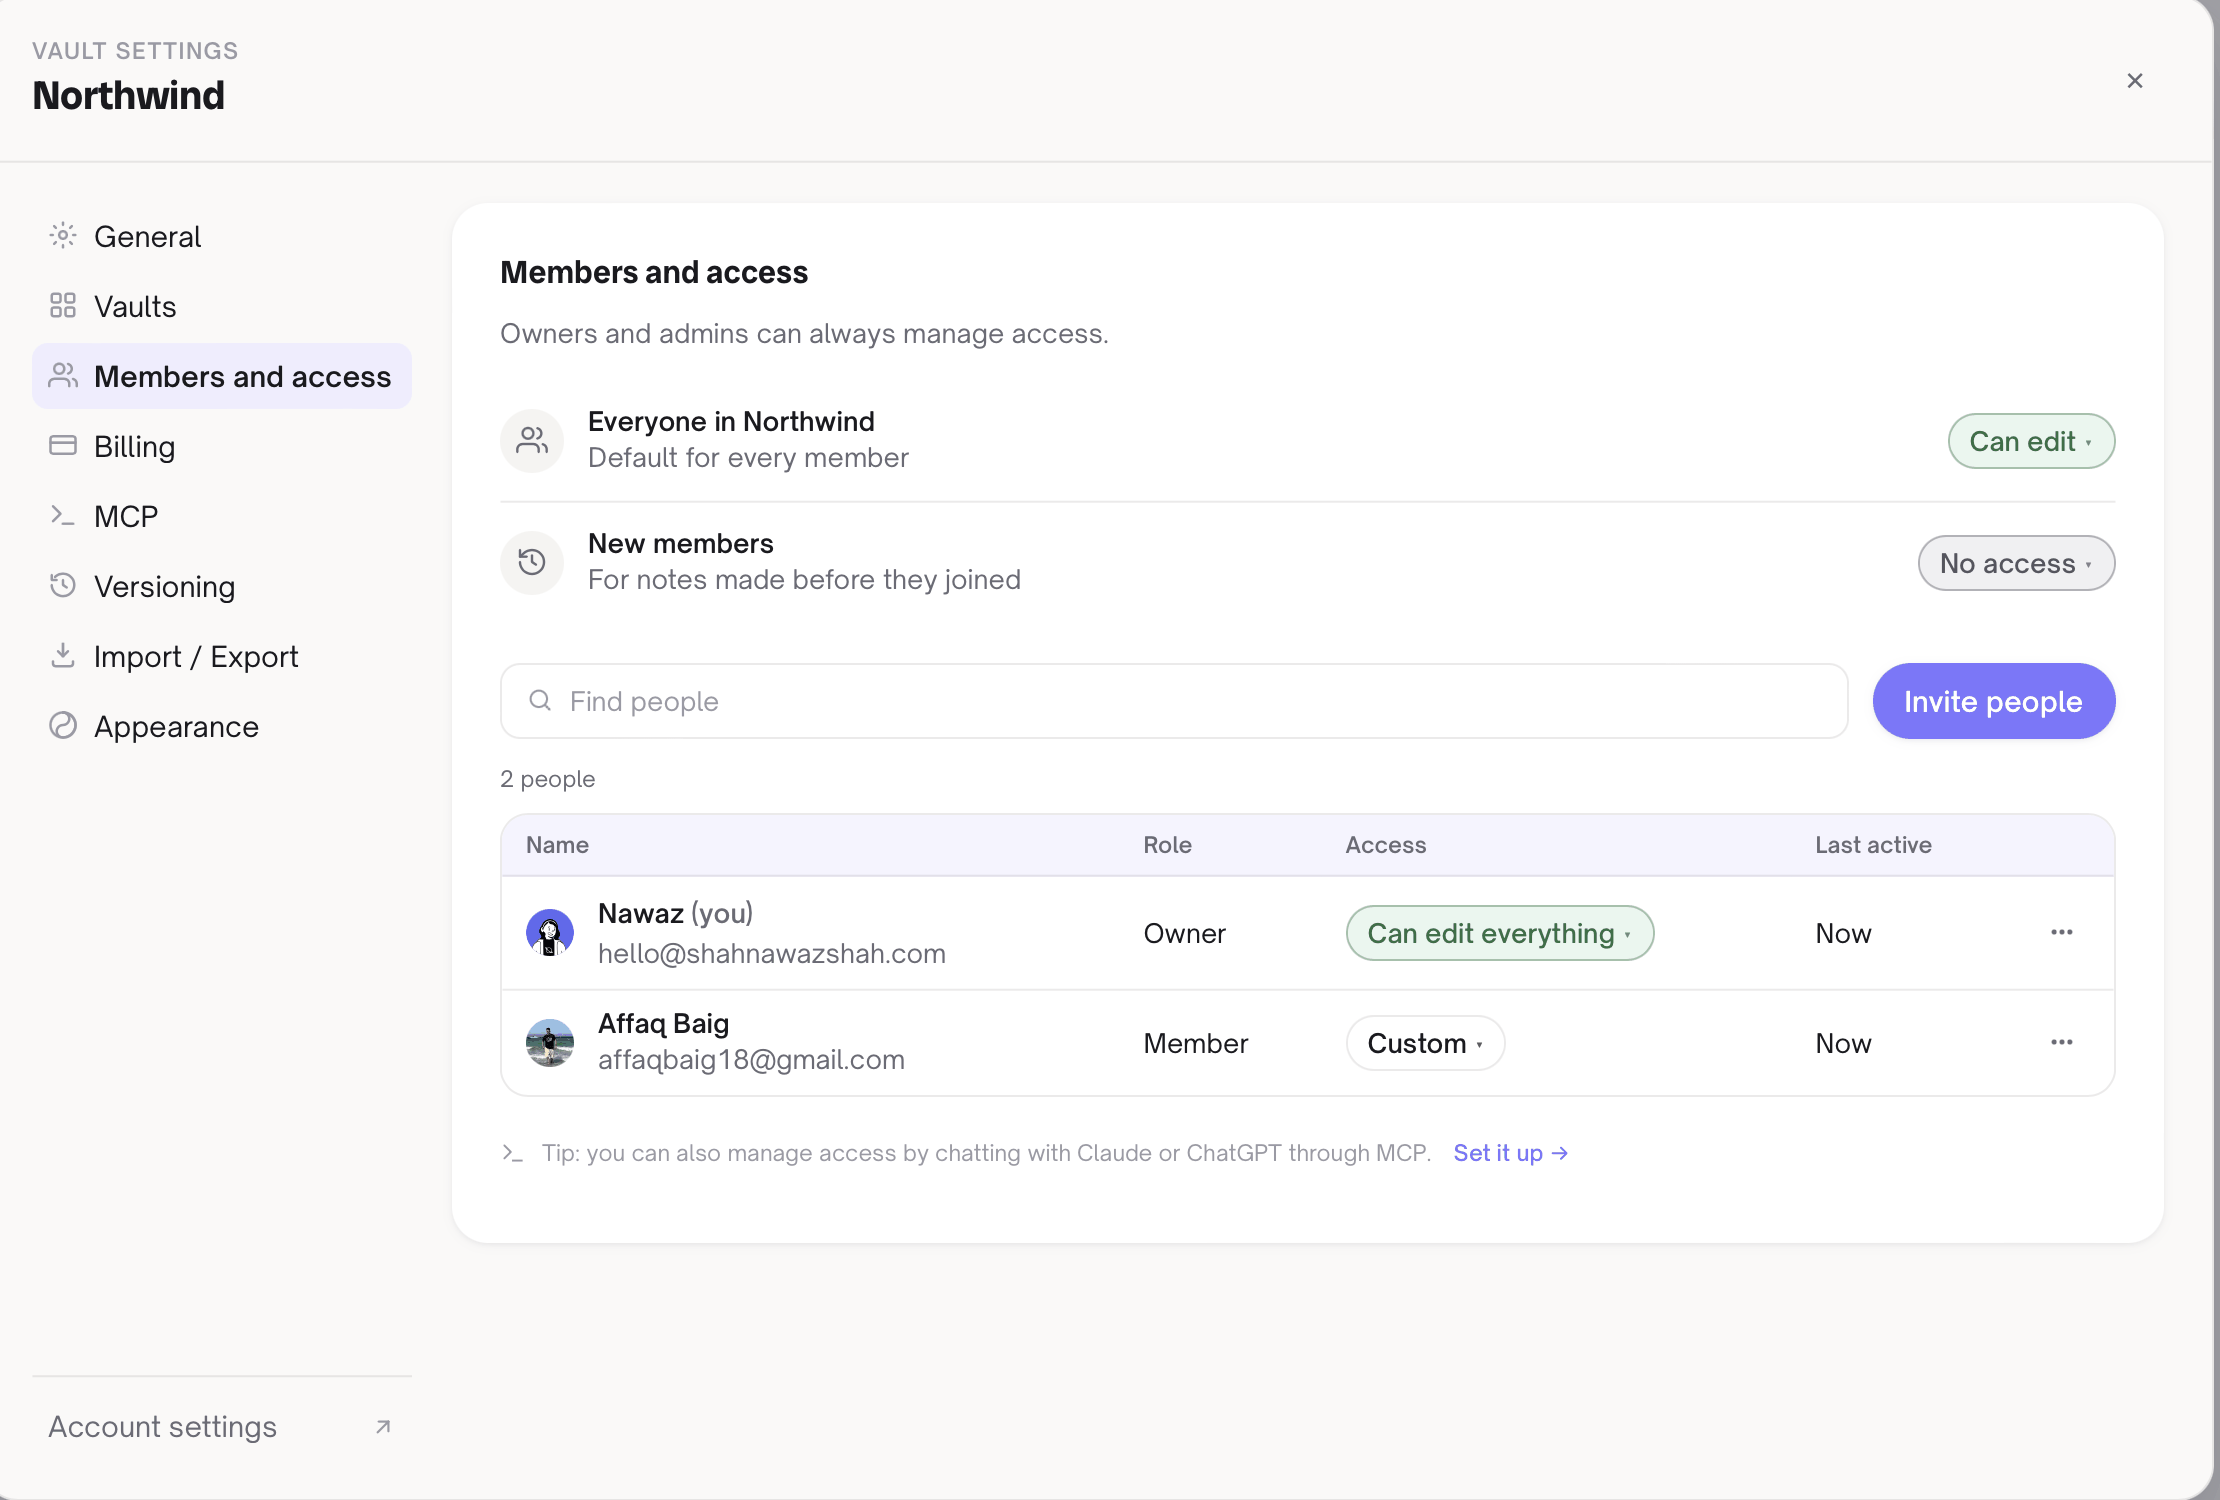Open the more options menu for Nawaz

(x=2062, y=933)
